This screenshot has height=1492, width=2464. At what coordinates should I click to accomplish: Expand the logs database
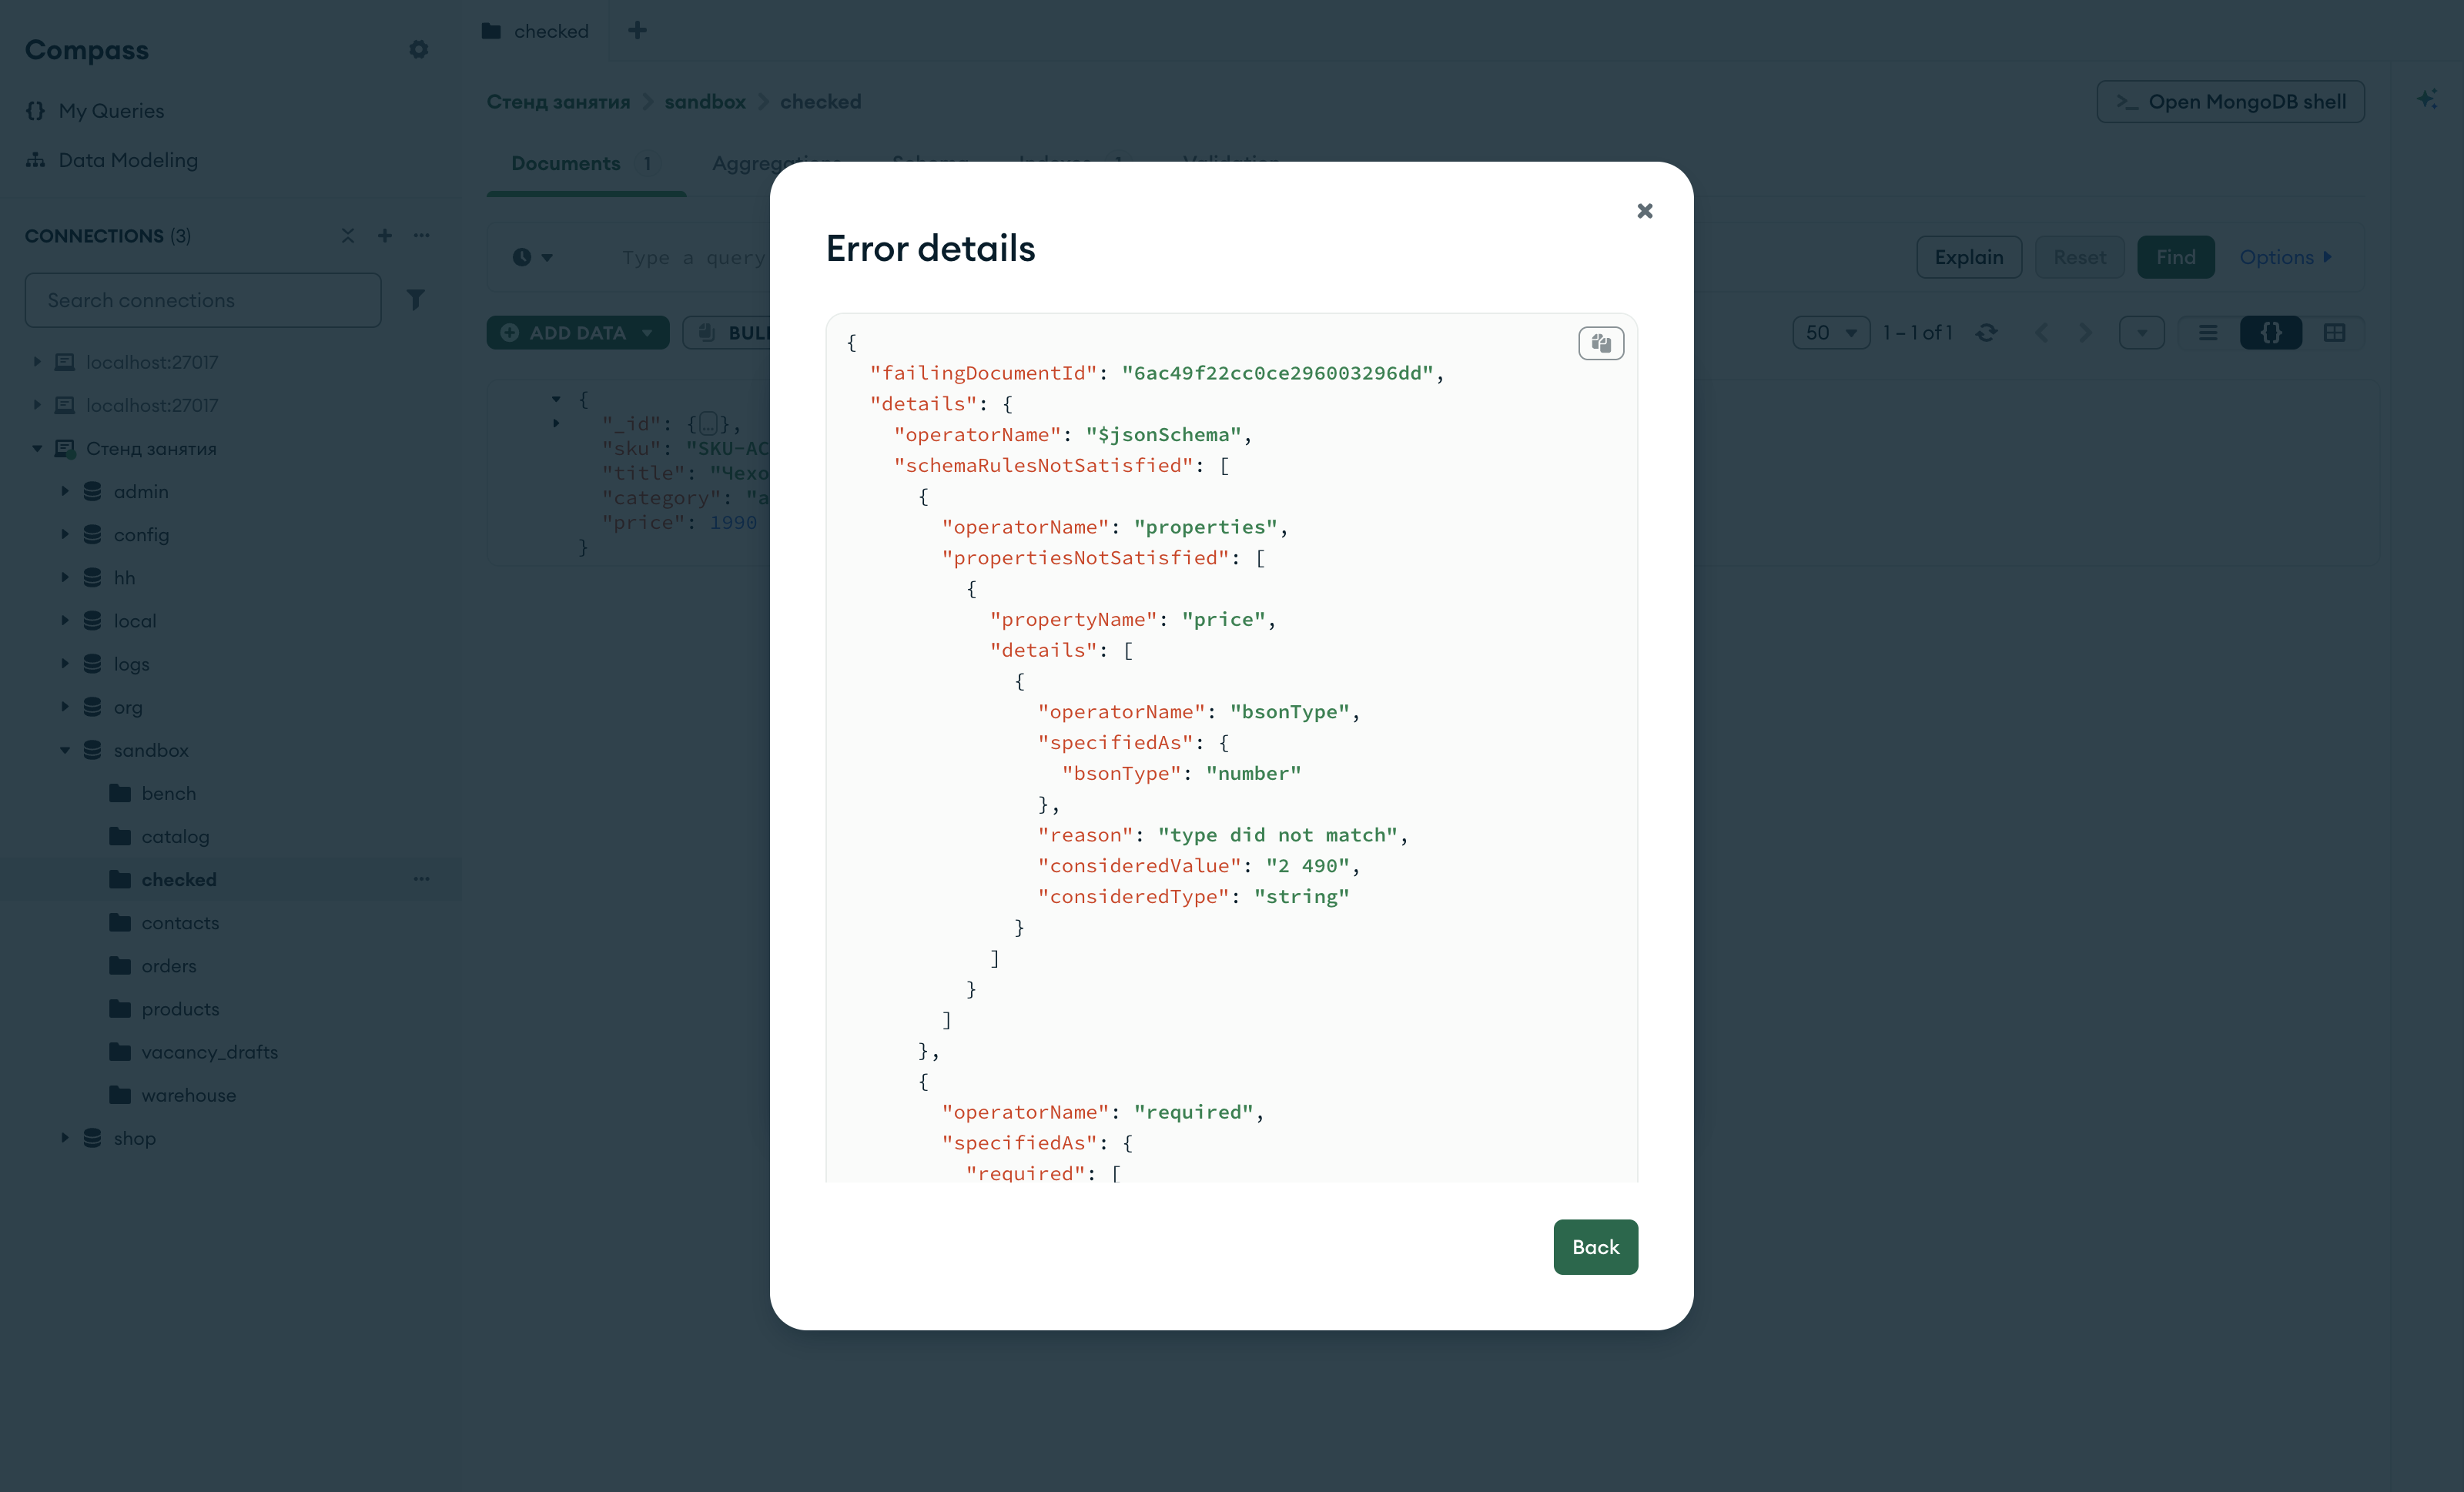pos(65,663)
